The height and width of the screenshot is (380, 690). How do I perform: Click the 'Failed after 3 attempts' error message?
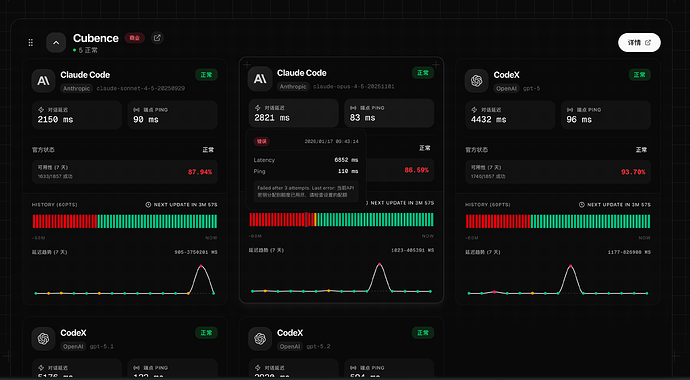coord(306,191)
